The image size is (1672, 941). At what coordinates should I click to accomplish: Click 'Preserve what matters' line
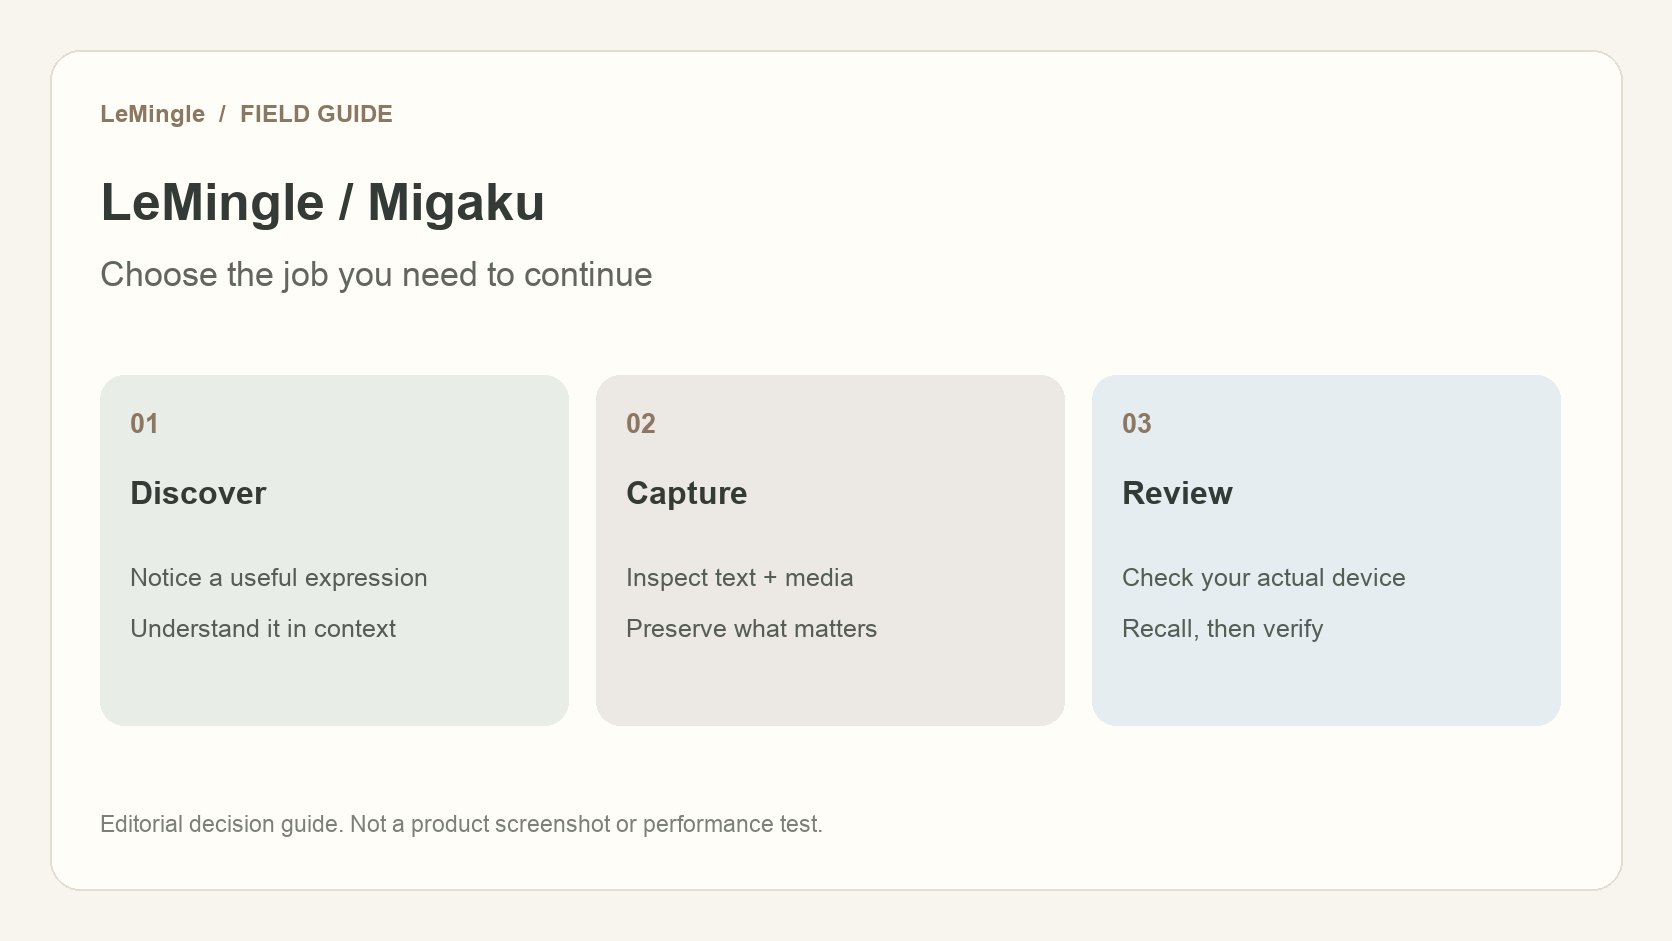[751, 629]
